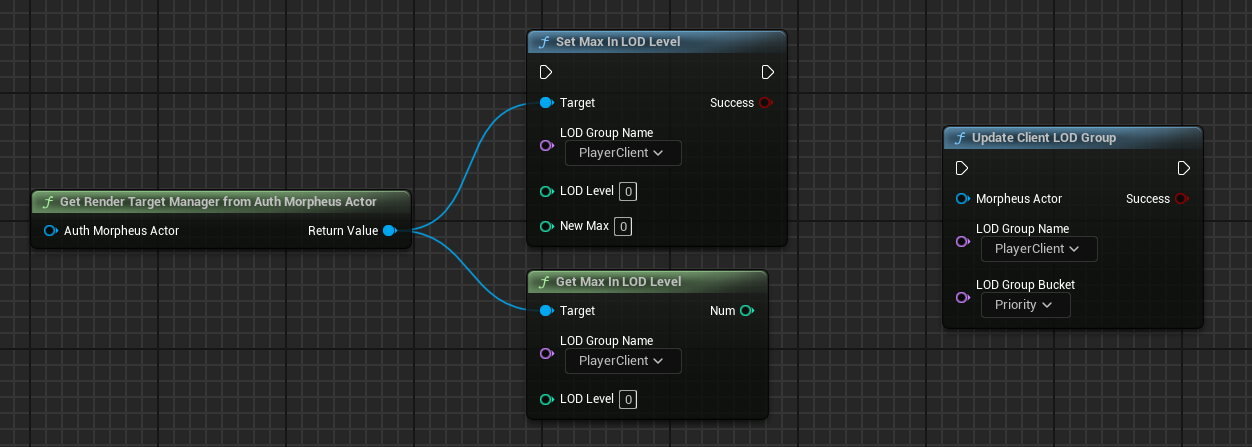The image size is (1252, 447).
Task: Click Success output pin on Set Max In LOD Level
Action: (x=765, y=103)
